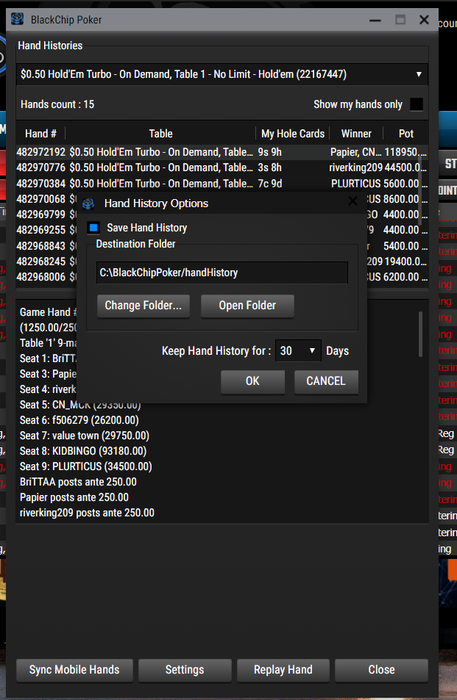Minimize the BlackChip Poker window
This screenshot has width=457, height=700.
(x=375, y=20)
